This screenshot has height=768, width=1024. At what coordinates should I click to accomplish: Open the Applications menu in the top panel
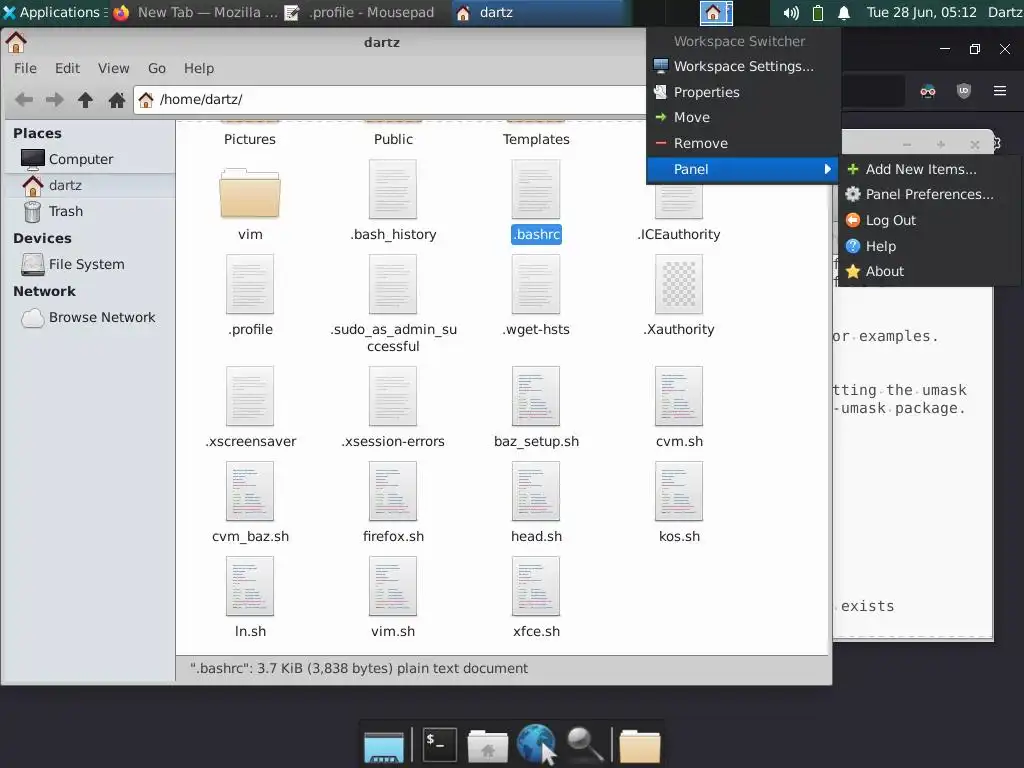tap(54, 12)
